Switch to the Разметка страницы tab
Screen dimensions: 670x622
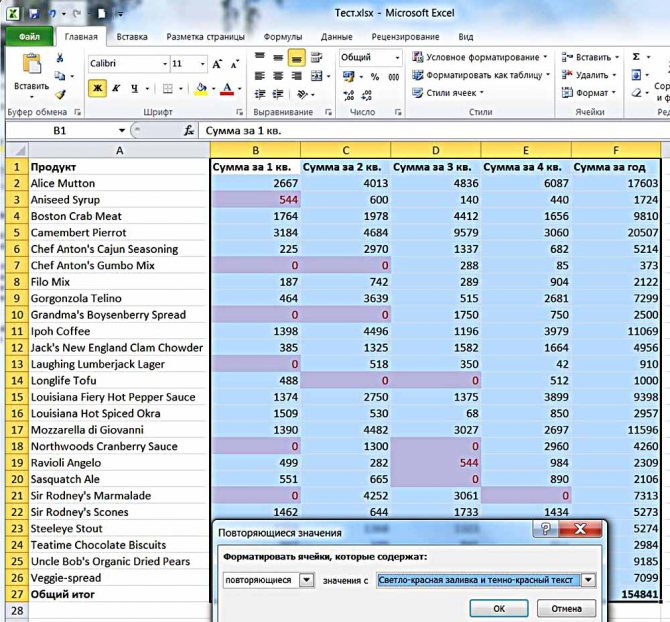pyautogui.click(x=206, y=37)
